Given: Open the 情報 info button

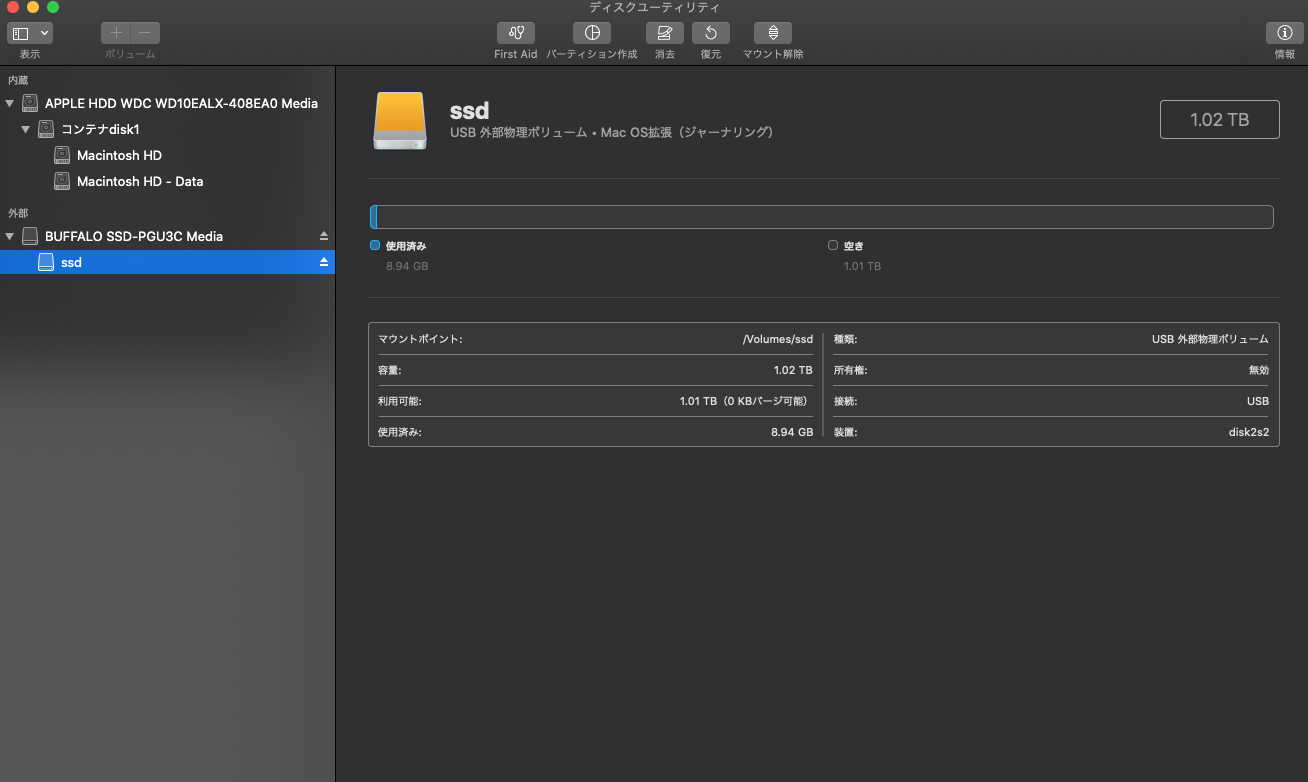Looking at the screenshot, I should pos(1284,33).
